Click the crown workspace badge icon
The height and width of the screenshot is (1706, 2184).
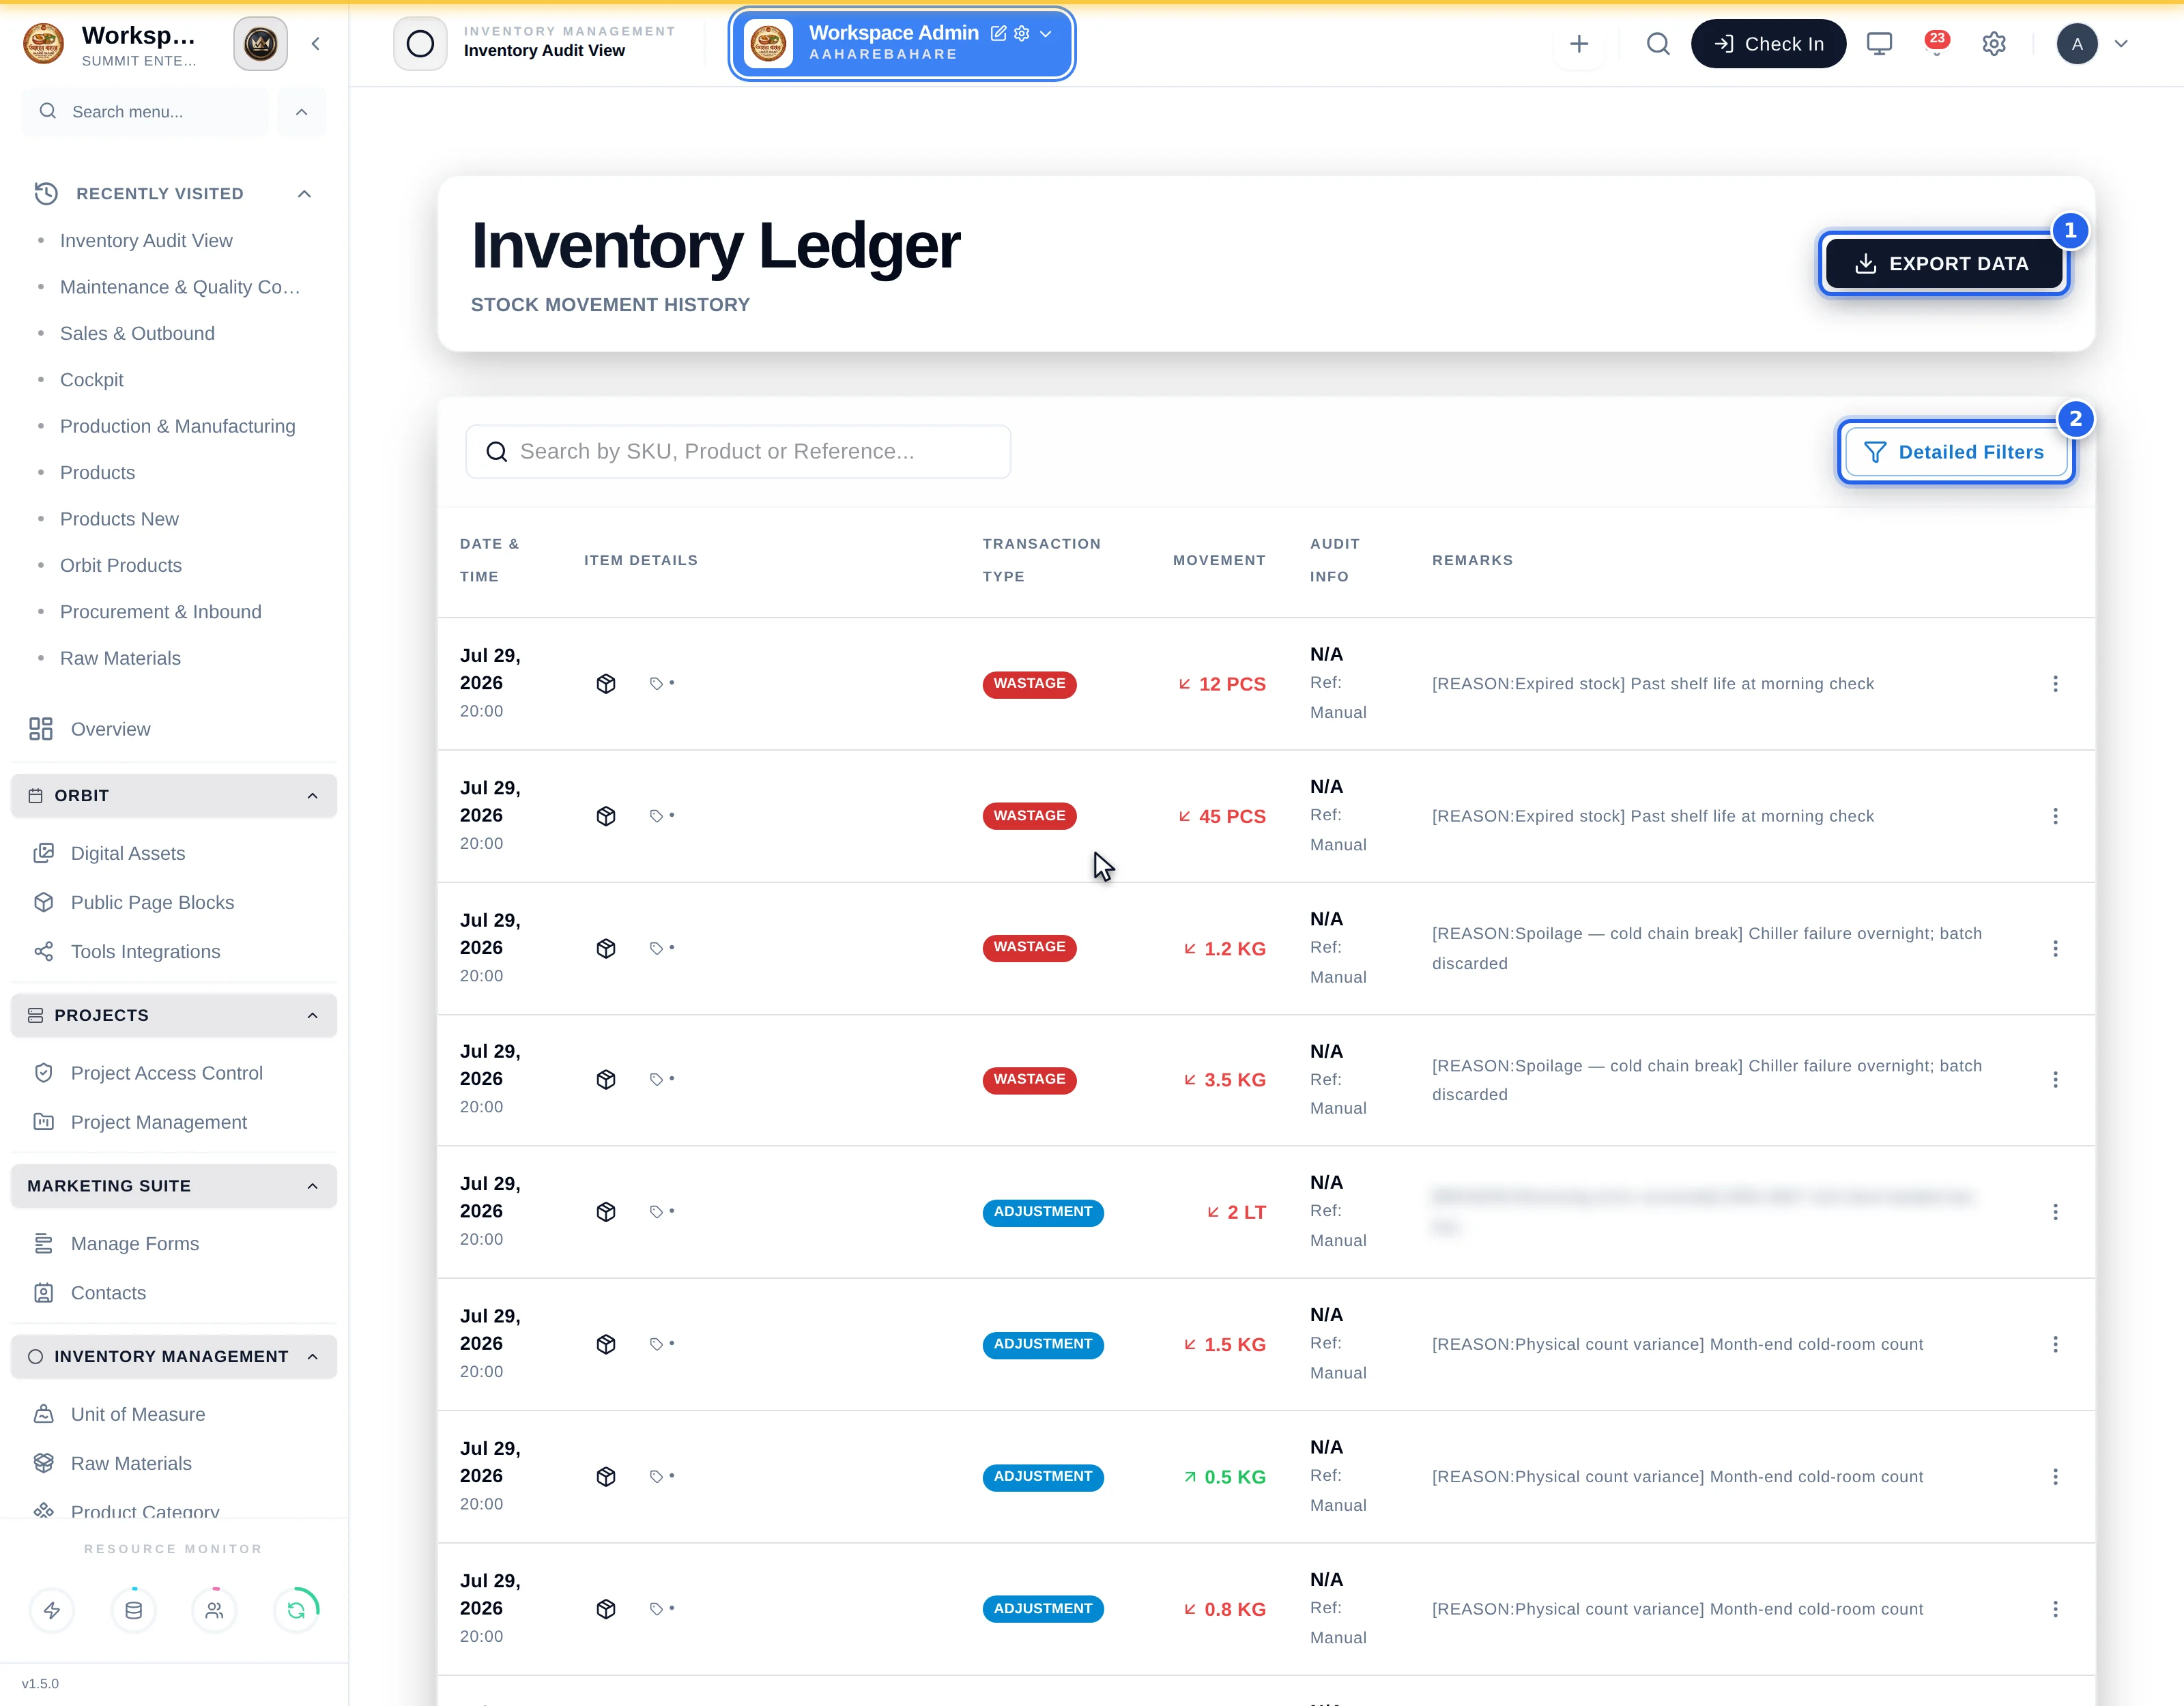[260, 44]
